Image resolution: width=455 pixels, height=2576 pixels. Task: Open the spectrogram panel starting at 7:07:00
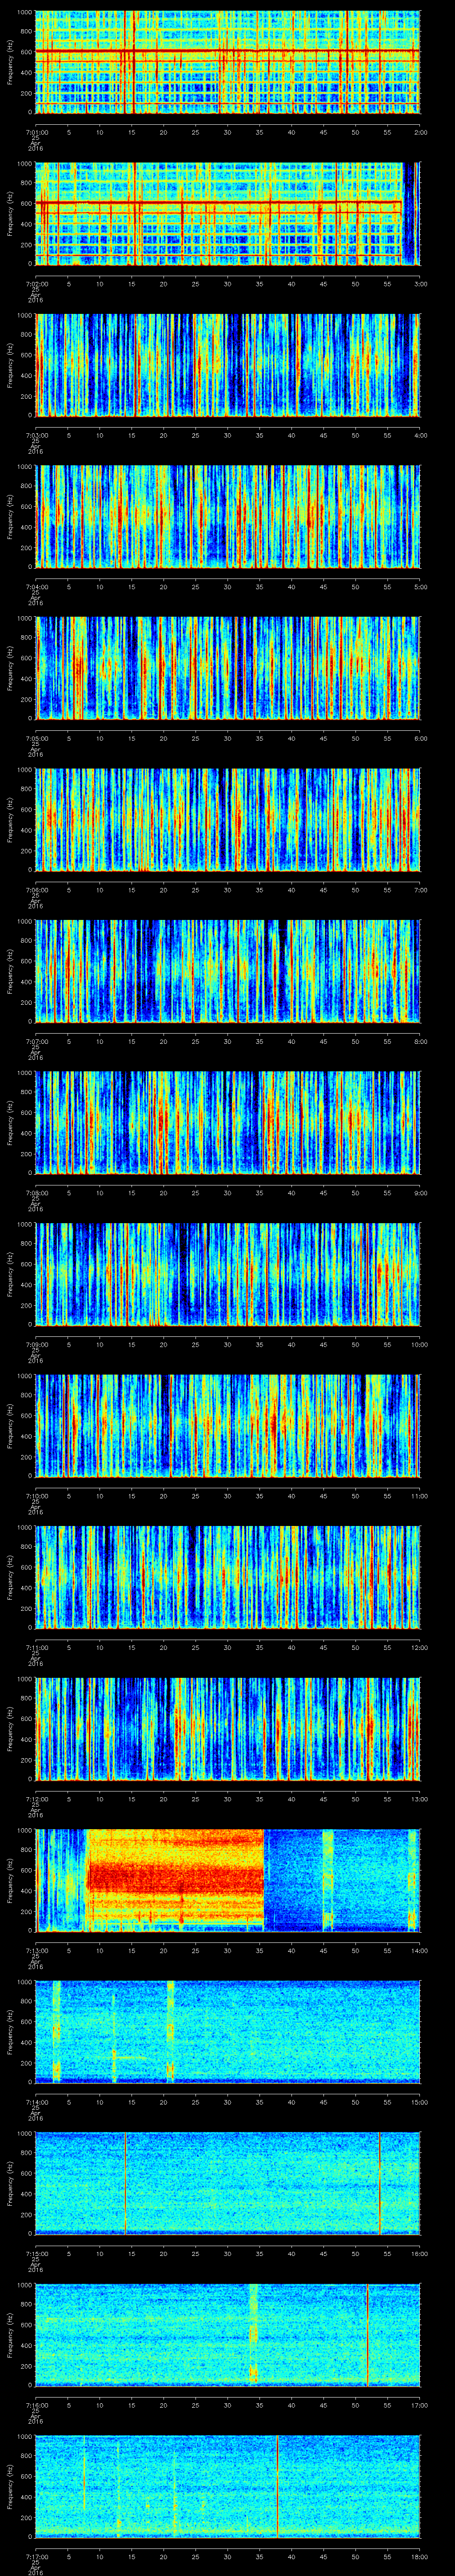[x=228, y=971]
